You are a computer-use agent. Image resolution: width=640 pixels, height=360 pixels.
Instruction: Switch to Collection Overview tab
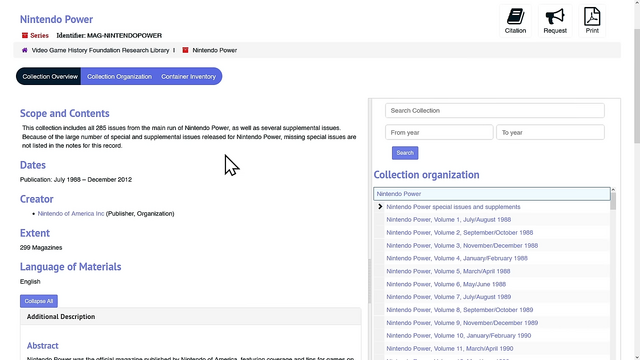tap(49, 76)
